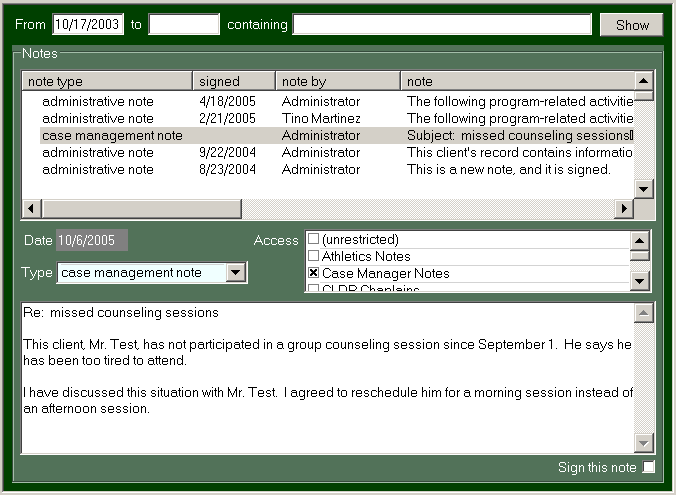Click the Access list scrollbar thumb

tap(639, 256)
